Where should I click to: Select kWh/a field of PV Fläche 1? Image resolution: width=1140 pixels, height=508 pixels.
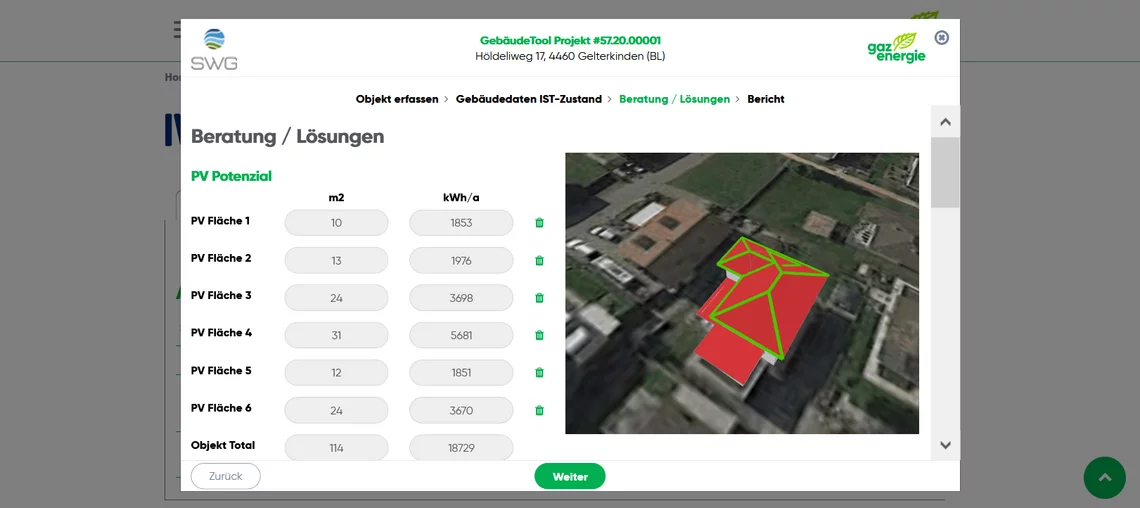(x=461, y=222)
